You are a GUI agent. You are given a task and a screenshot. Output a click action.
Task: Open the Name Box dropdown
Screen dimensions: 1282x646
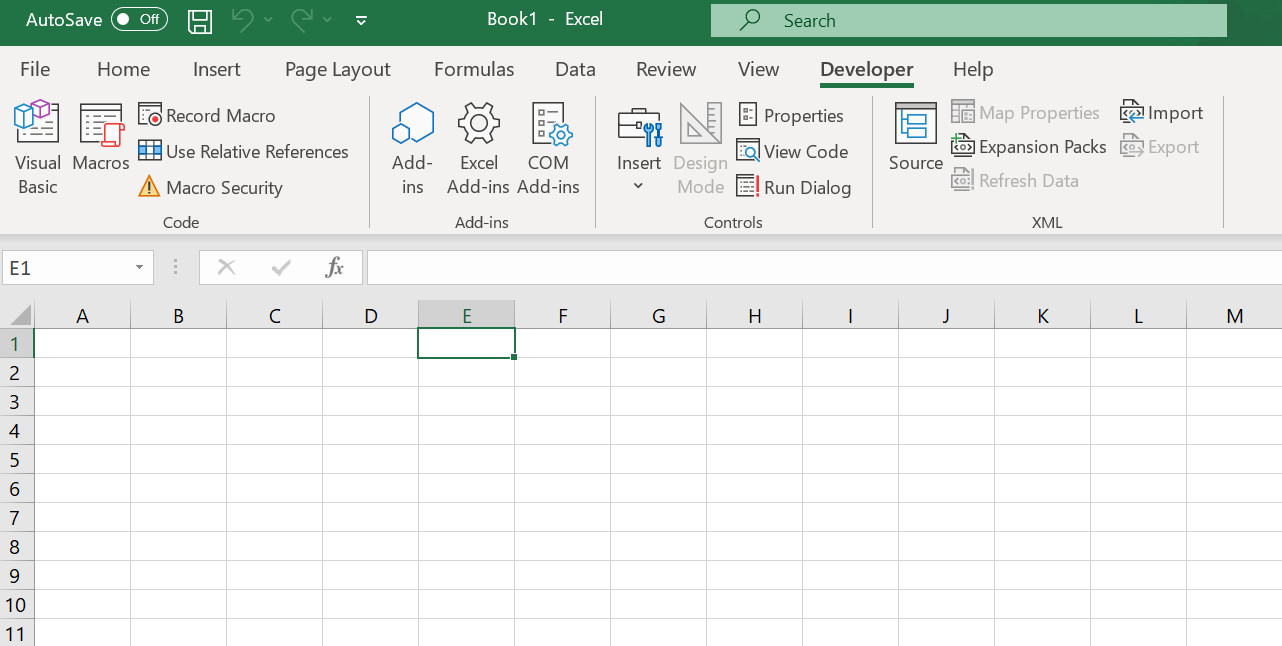tap(139, 267)
